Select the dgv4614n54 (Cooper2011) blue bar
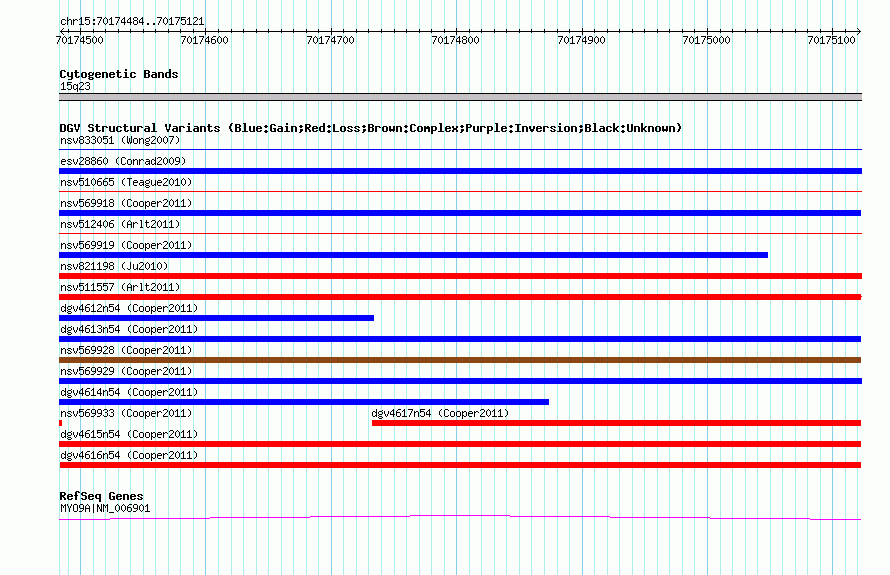 pyautogui.click(x=304, y=402)
